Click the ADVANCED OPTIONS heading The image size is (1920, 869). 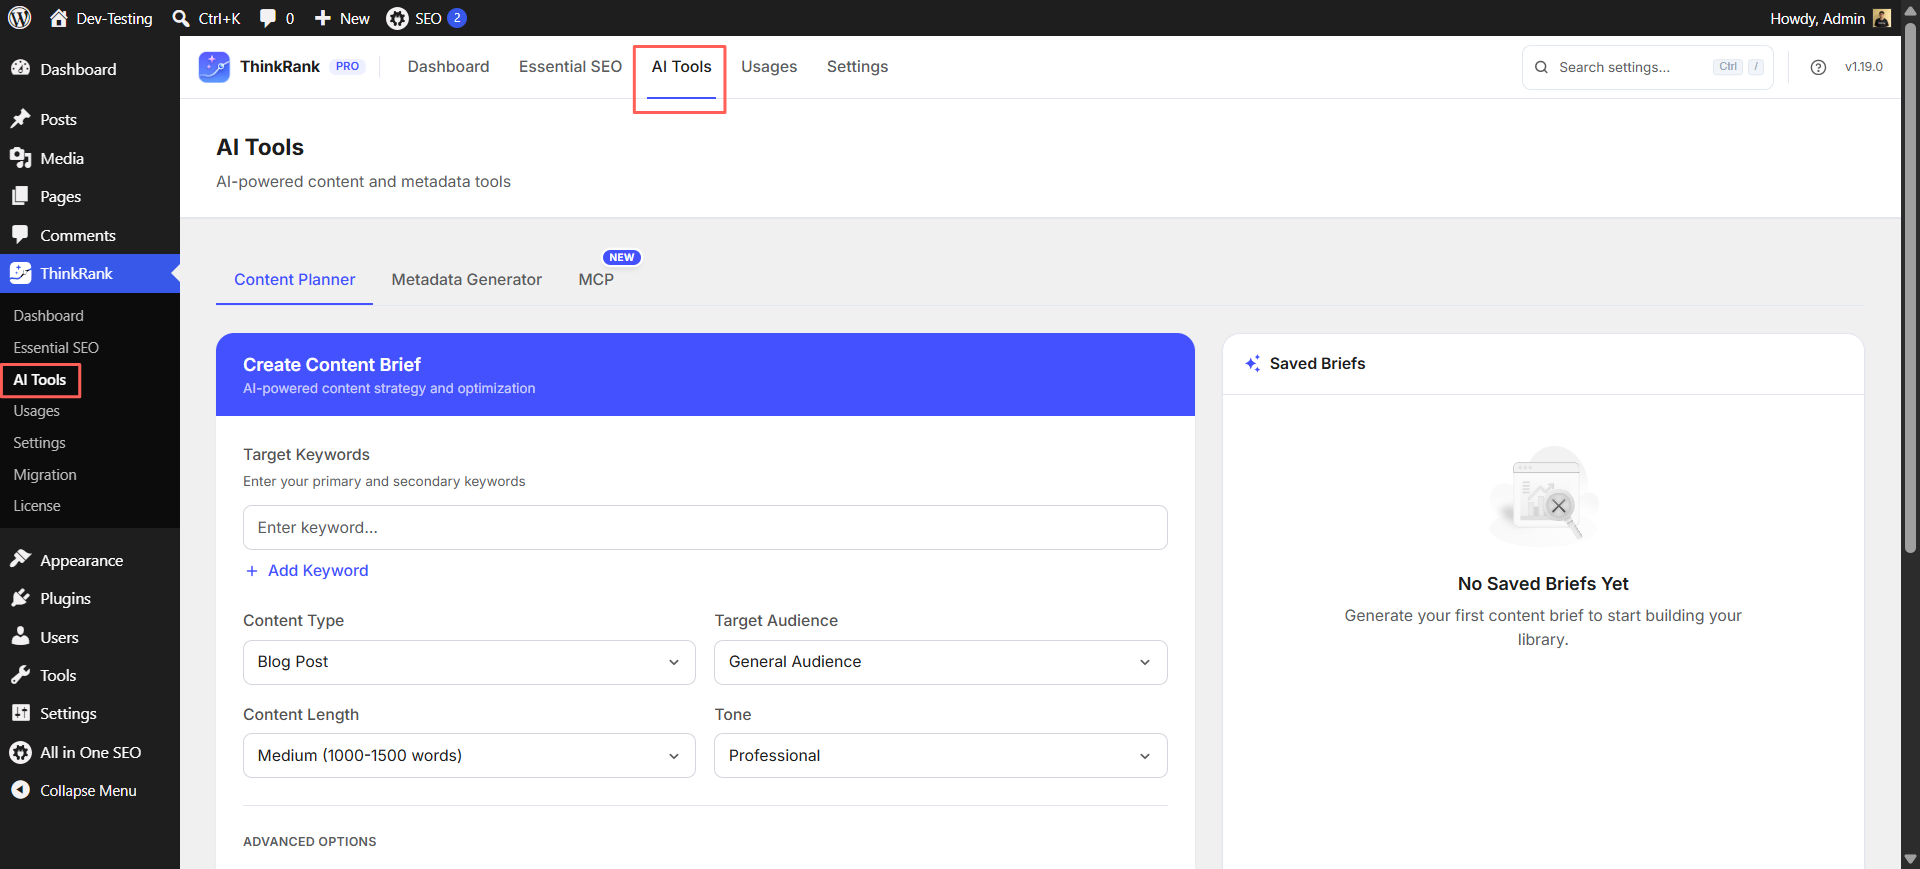pyautogui.click(x=309, y=842)
